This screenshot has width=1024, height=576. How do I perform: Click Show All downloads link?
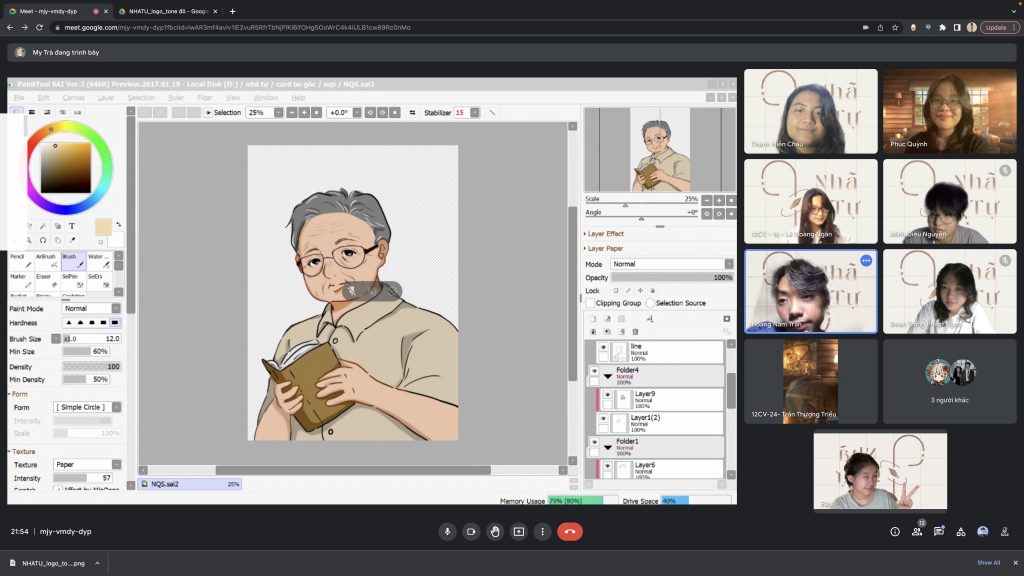(988, 563)
